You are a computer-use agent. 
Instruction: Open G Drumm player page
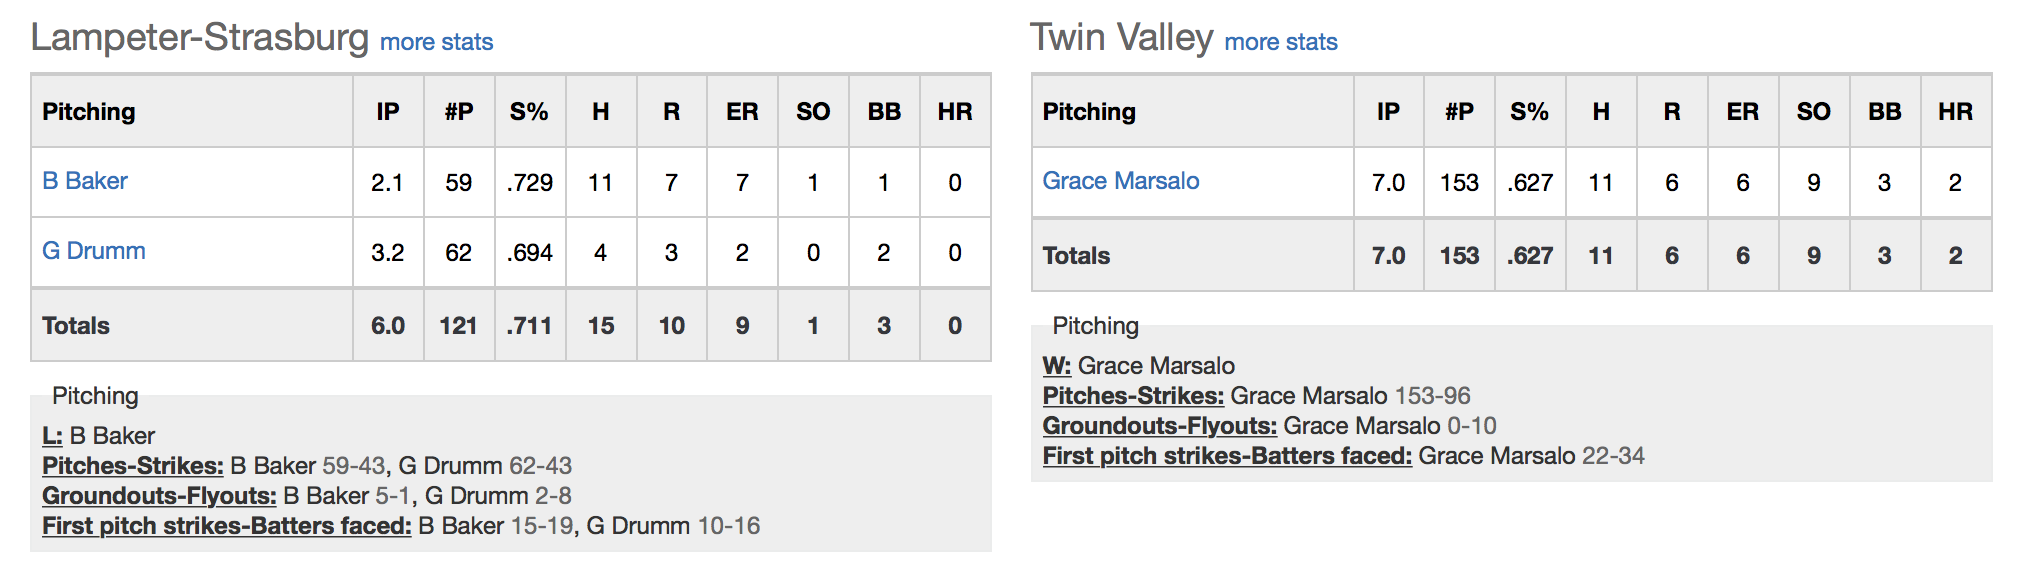(94, 251)
